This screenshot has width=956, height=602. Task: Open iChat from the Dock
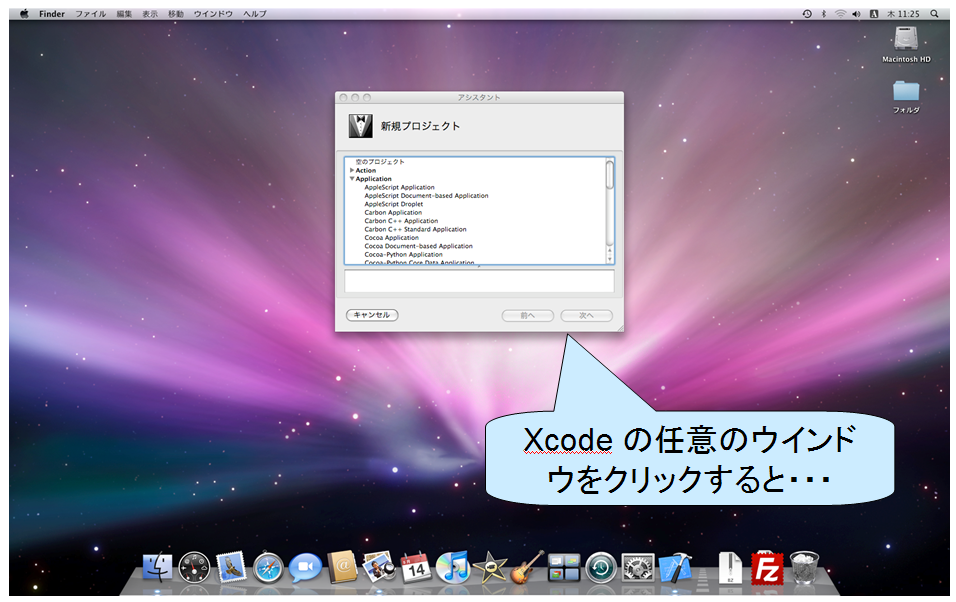click(305, 568)
